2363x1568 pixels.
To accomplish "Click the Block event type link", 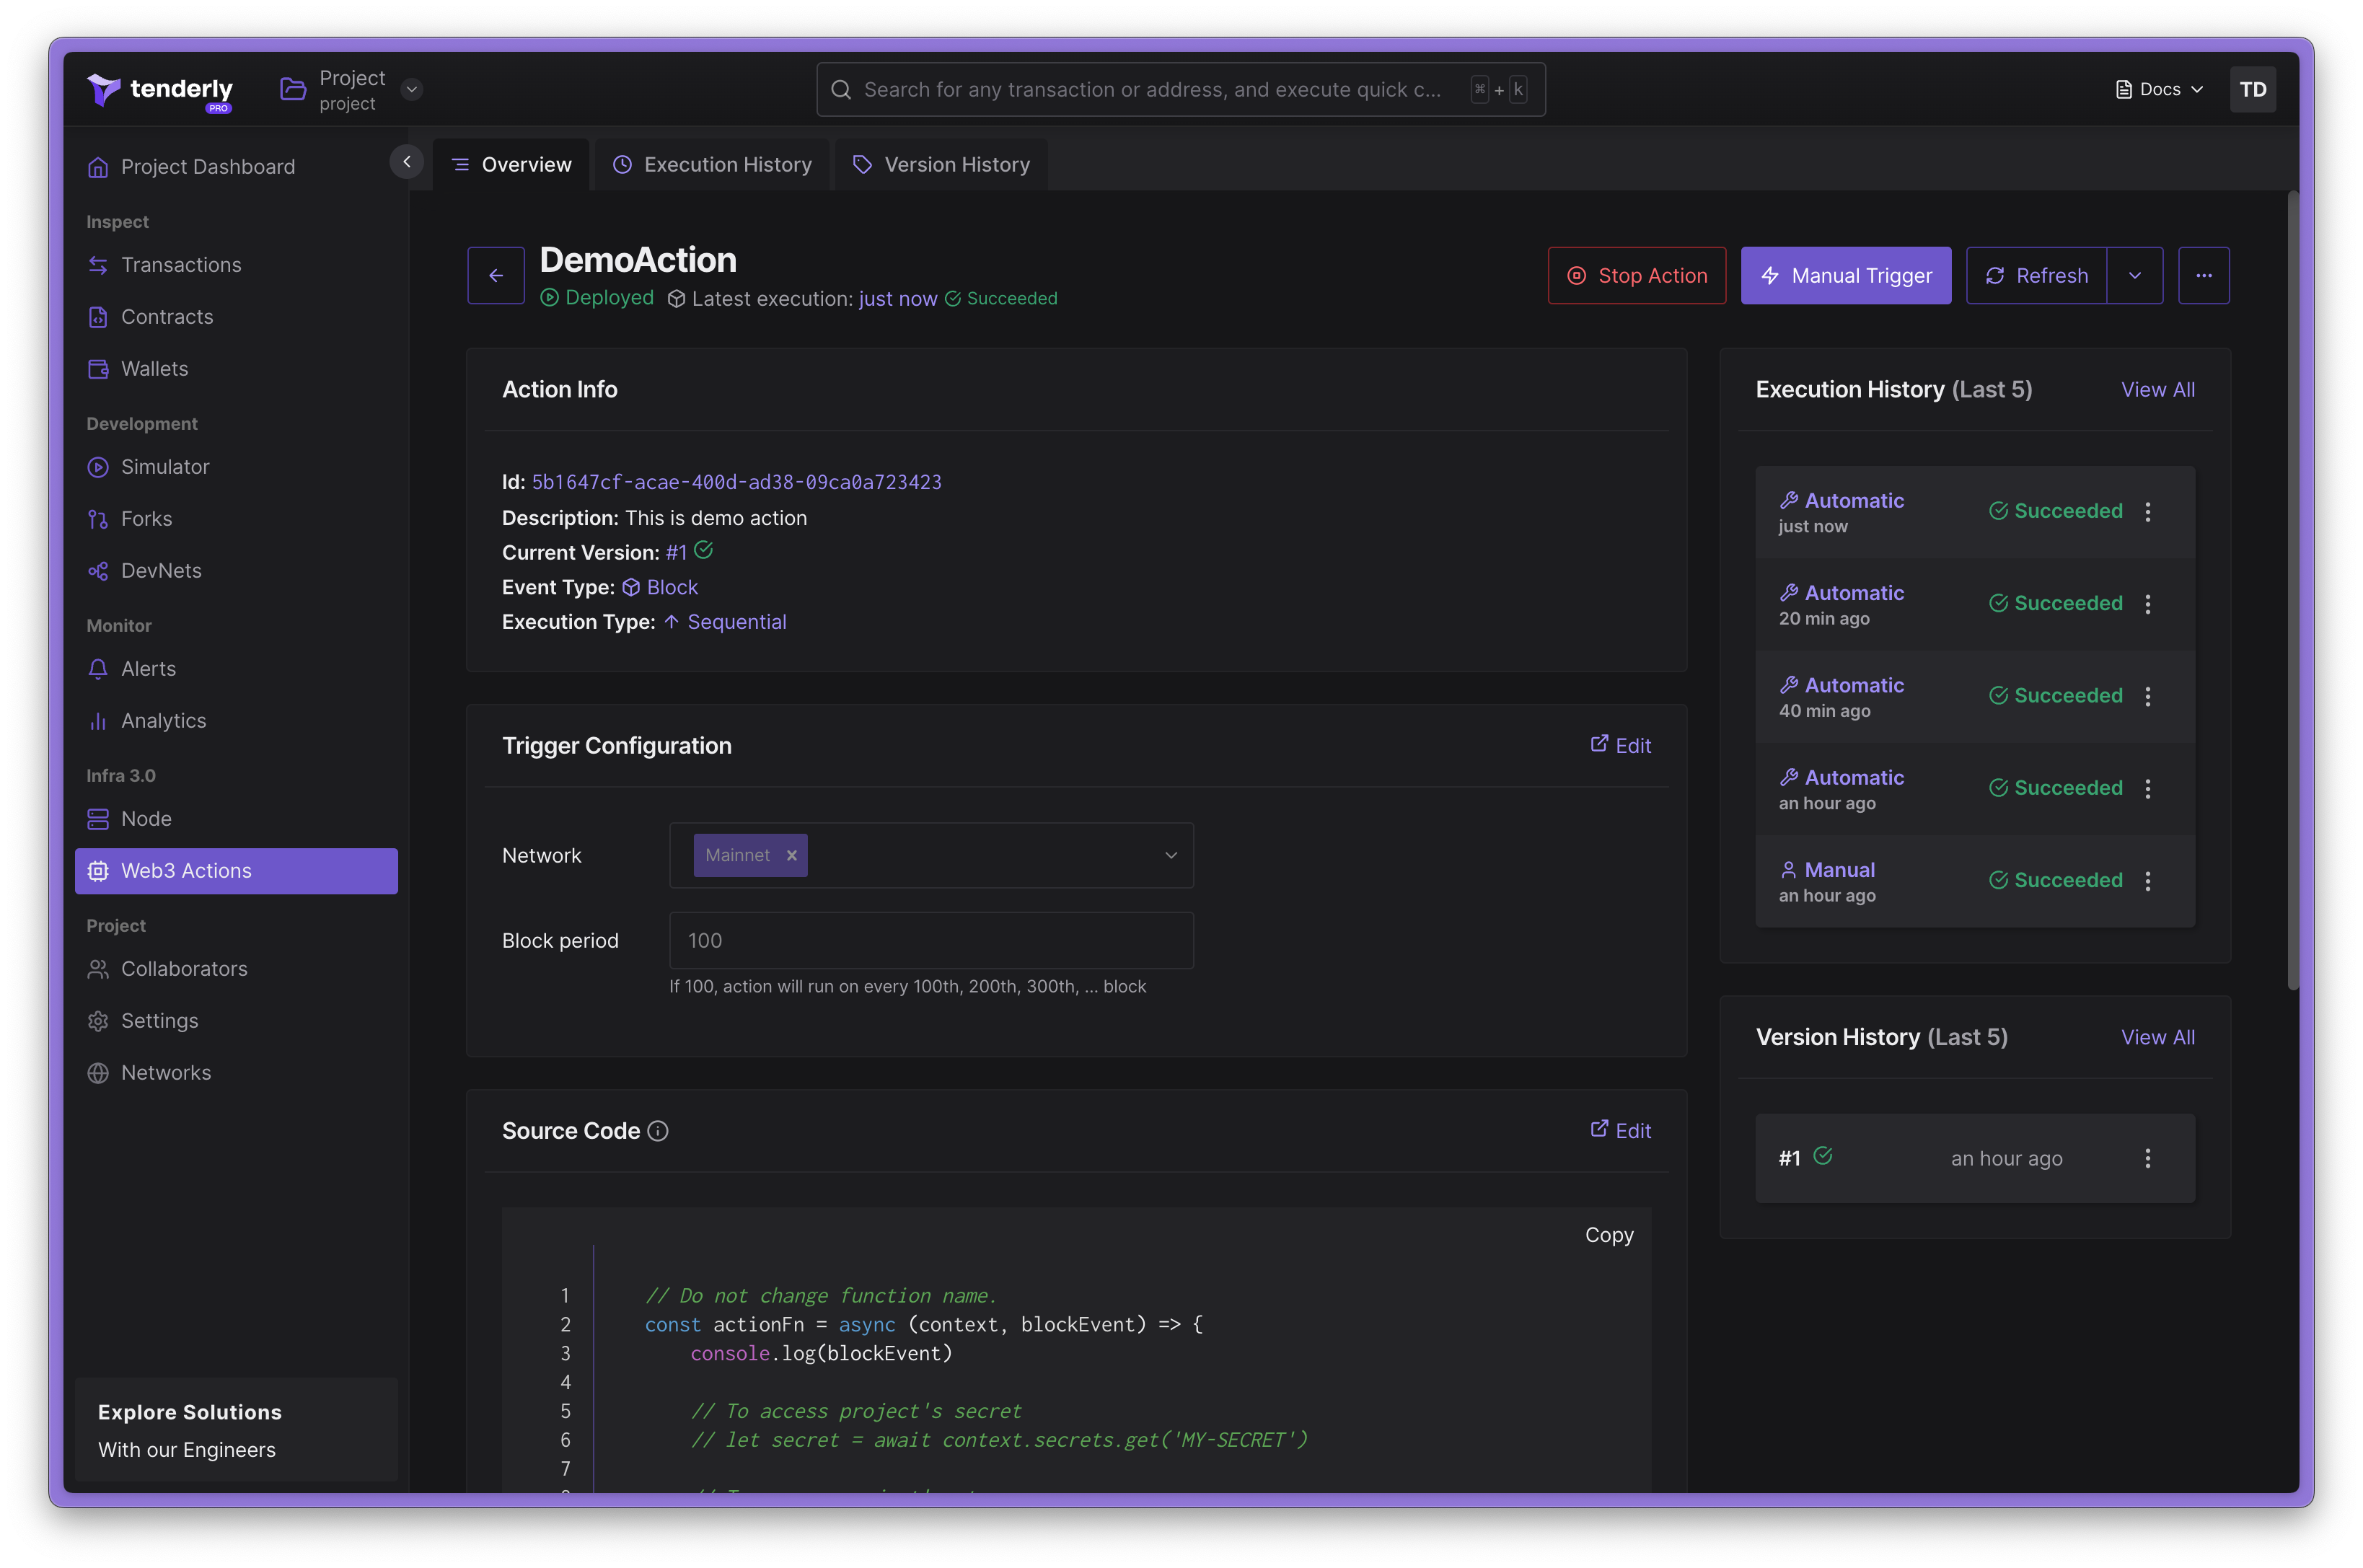I will [660, 587].
